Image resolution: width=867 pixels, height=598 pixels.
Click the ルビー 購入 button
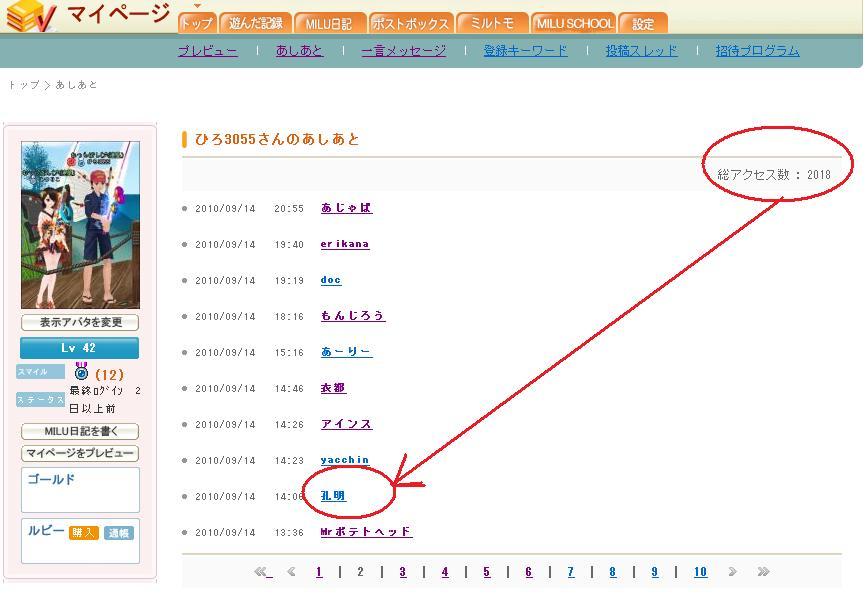click(84, 532)
